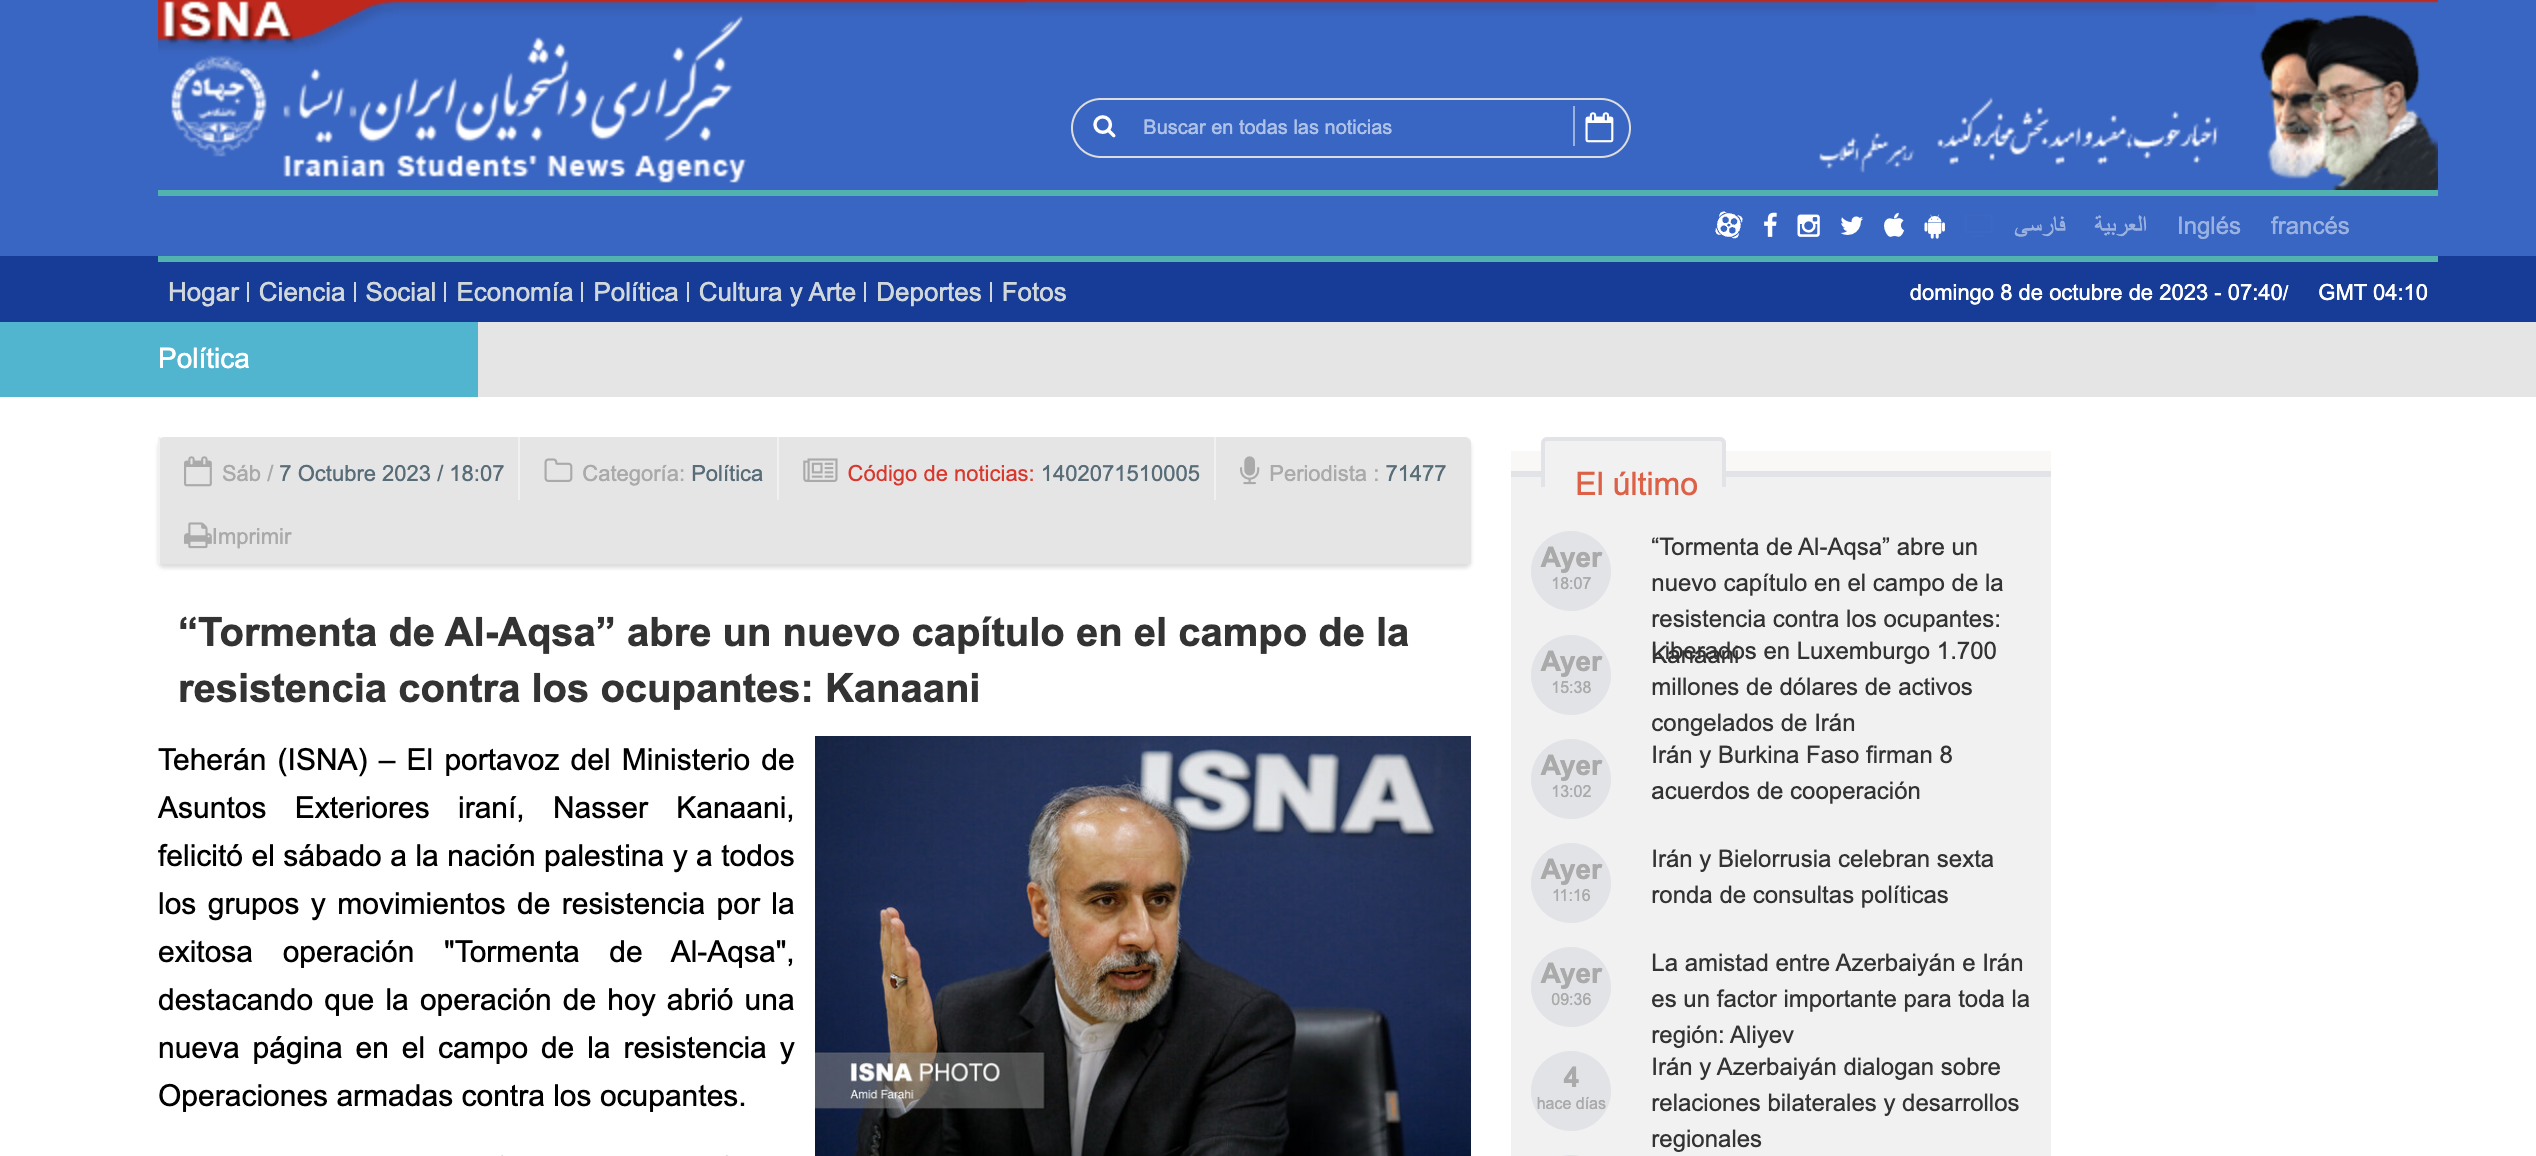The width and height of the screenshot is (2536, 1156).
Task: Click the Kanaani article photo
Action: [x=1142, y=945]
